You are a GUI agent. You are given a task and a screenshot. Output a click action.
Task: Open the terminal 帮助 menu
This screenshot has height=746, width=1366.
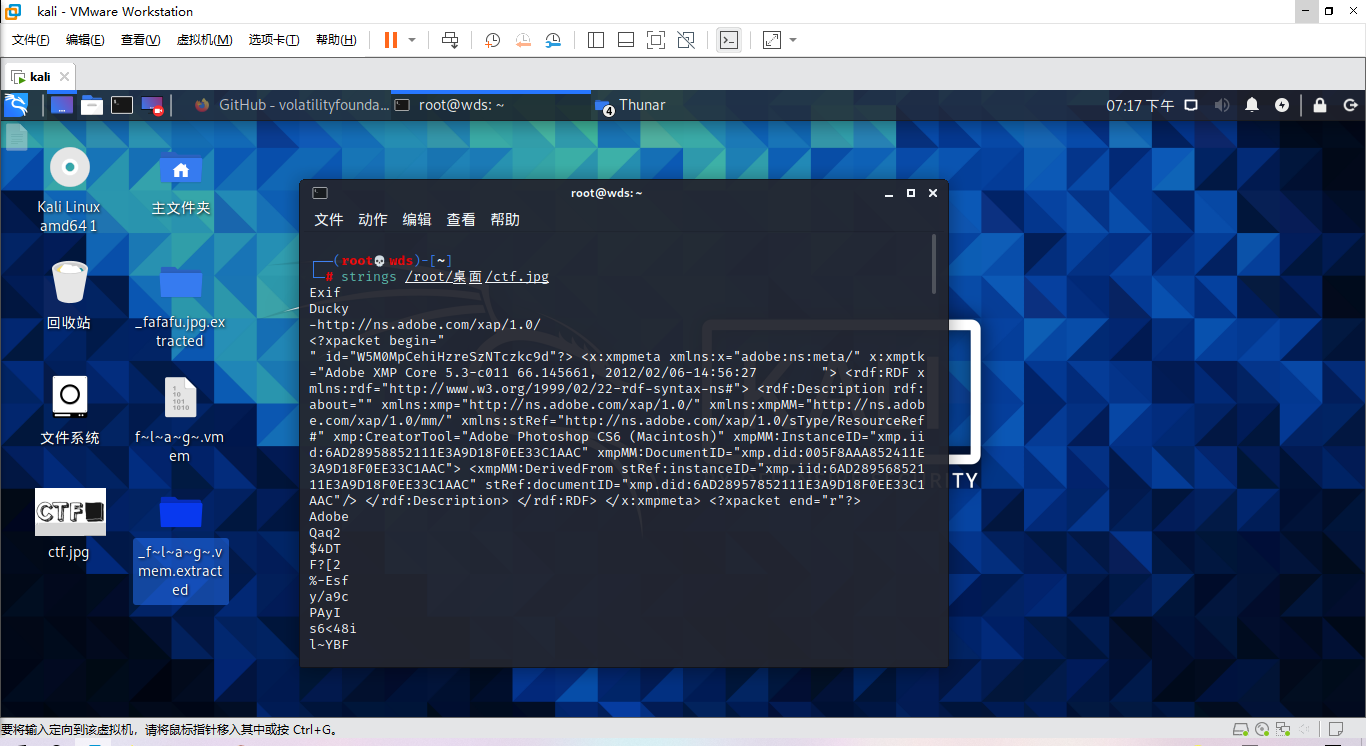pyautogui.click(x=505, y=220)
